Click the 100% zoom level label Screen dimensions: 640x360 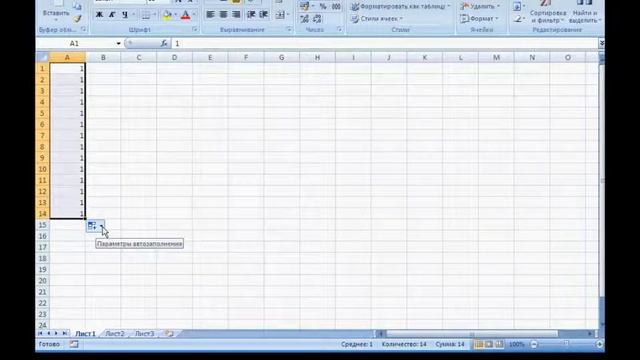(516, 344)
